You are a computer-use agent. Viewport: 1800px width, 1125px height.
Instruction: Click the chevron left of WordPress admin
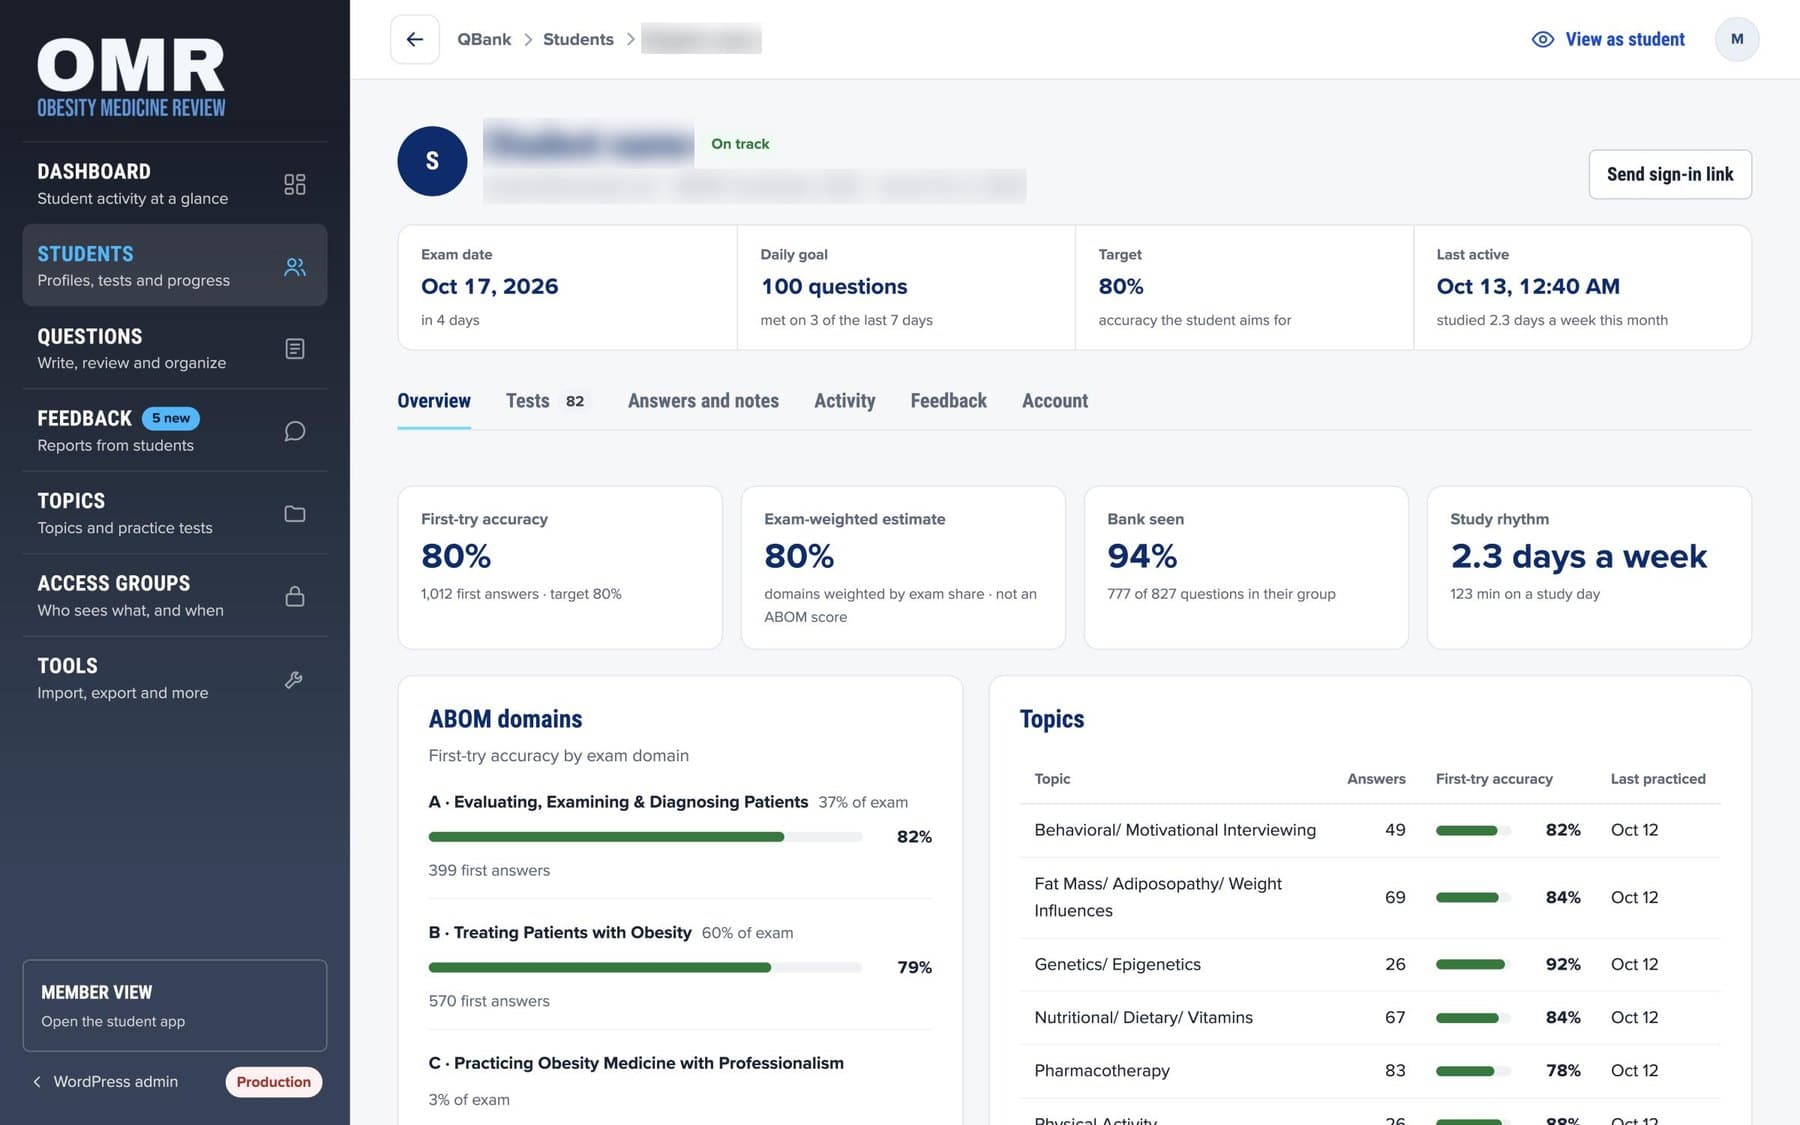click(37, 1082)
